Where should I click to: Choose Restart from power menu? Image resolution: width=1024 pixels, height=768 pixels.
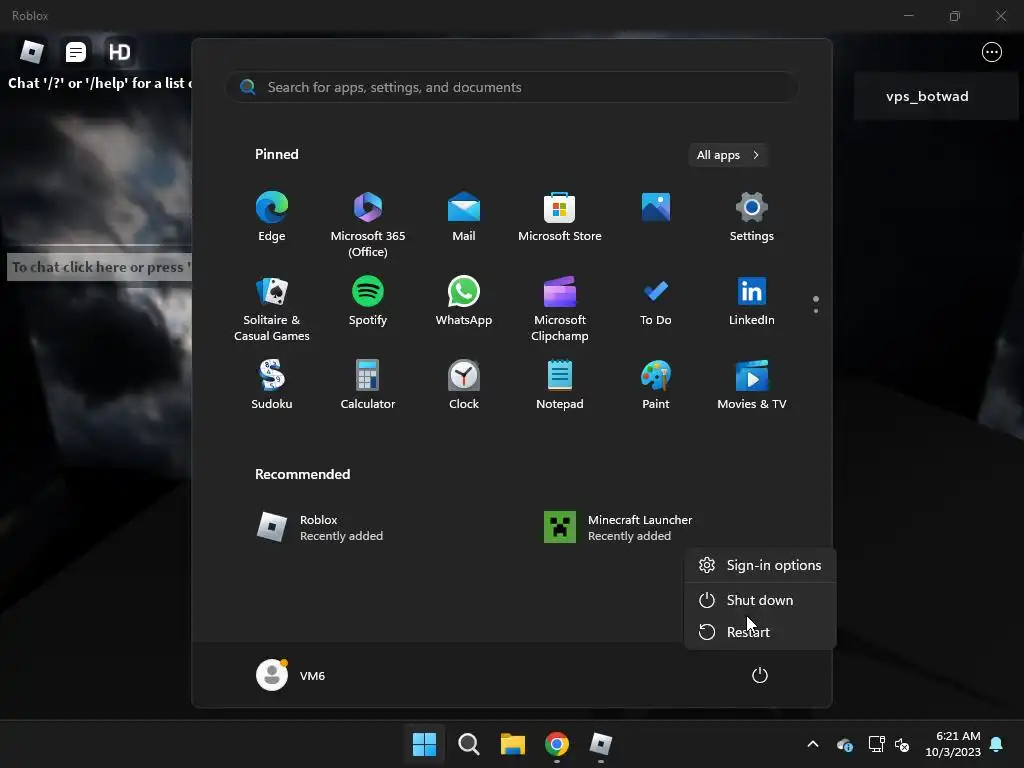(760, 632)
